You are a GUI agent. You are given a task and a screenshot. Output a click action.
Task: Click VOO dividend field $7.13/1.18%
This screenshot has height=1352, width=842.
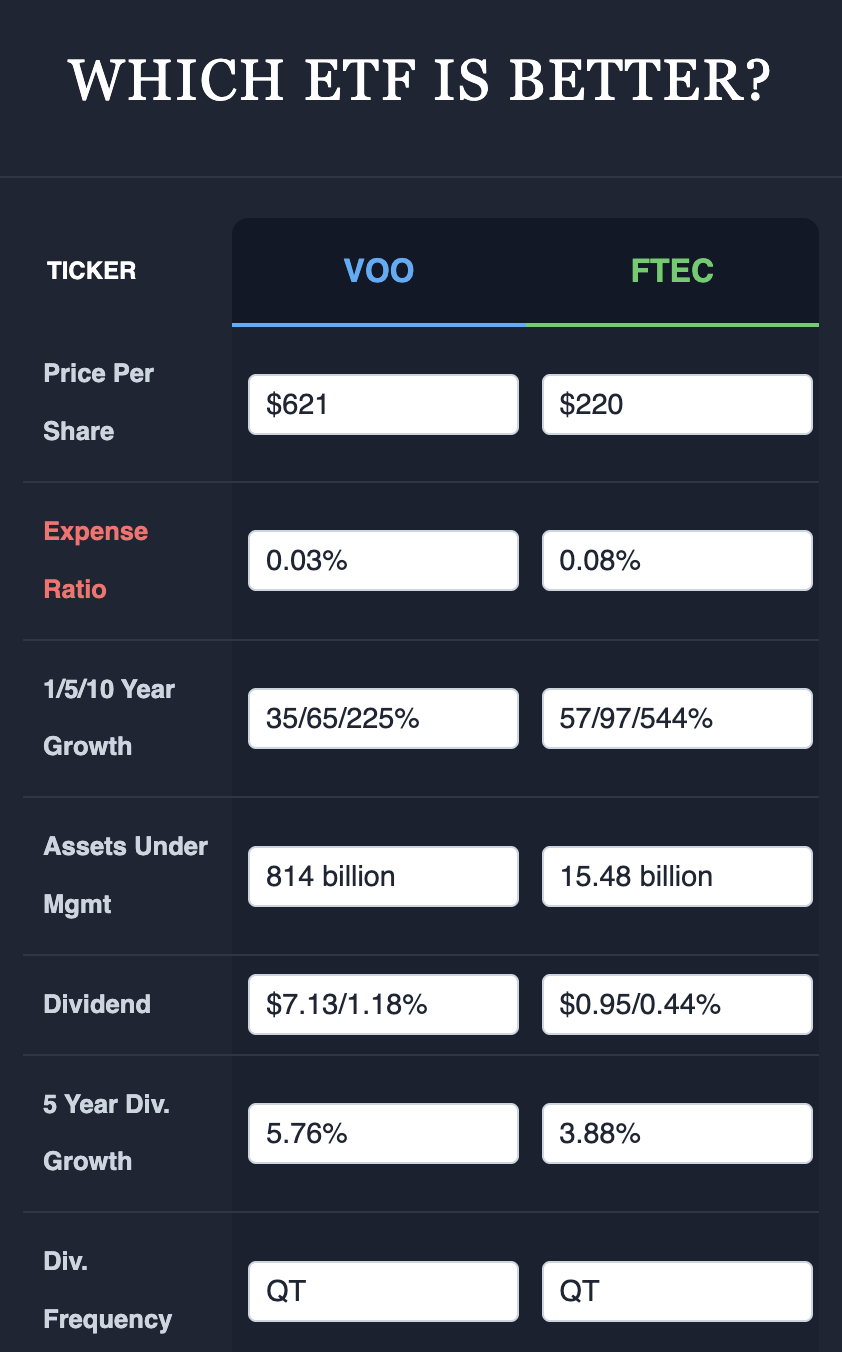pyautogui.click(x=383, y=1004)
